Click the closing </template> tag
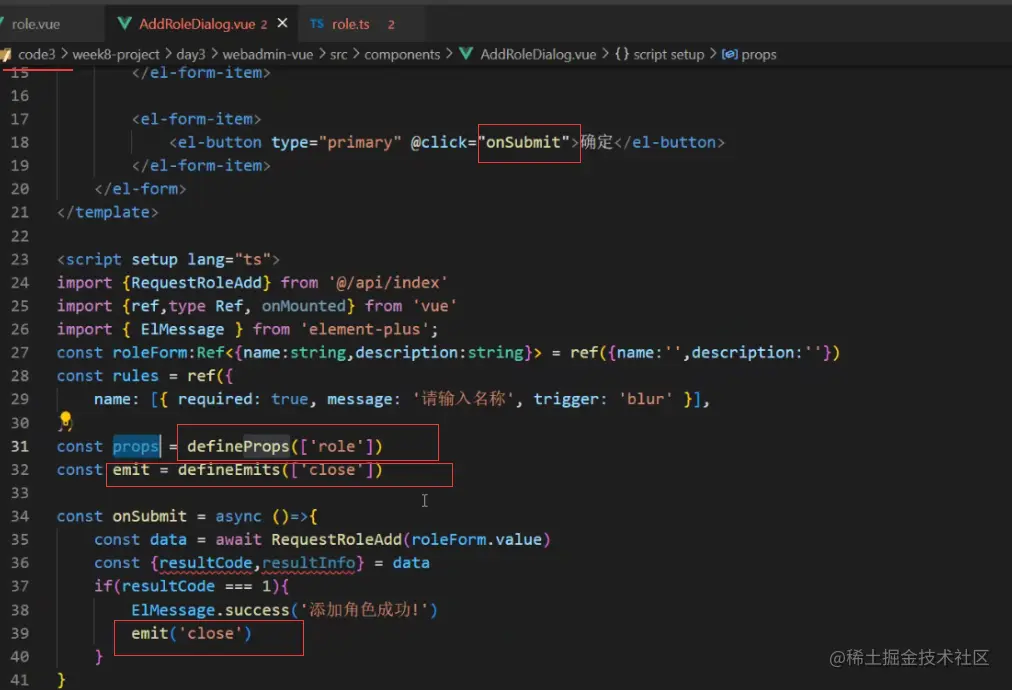The height and width of the screenshot is (690, 1012). click(108, 212)
